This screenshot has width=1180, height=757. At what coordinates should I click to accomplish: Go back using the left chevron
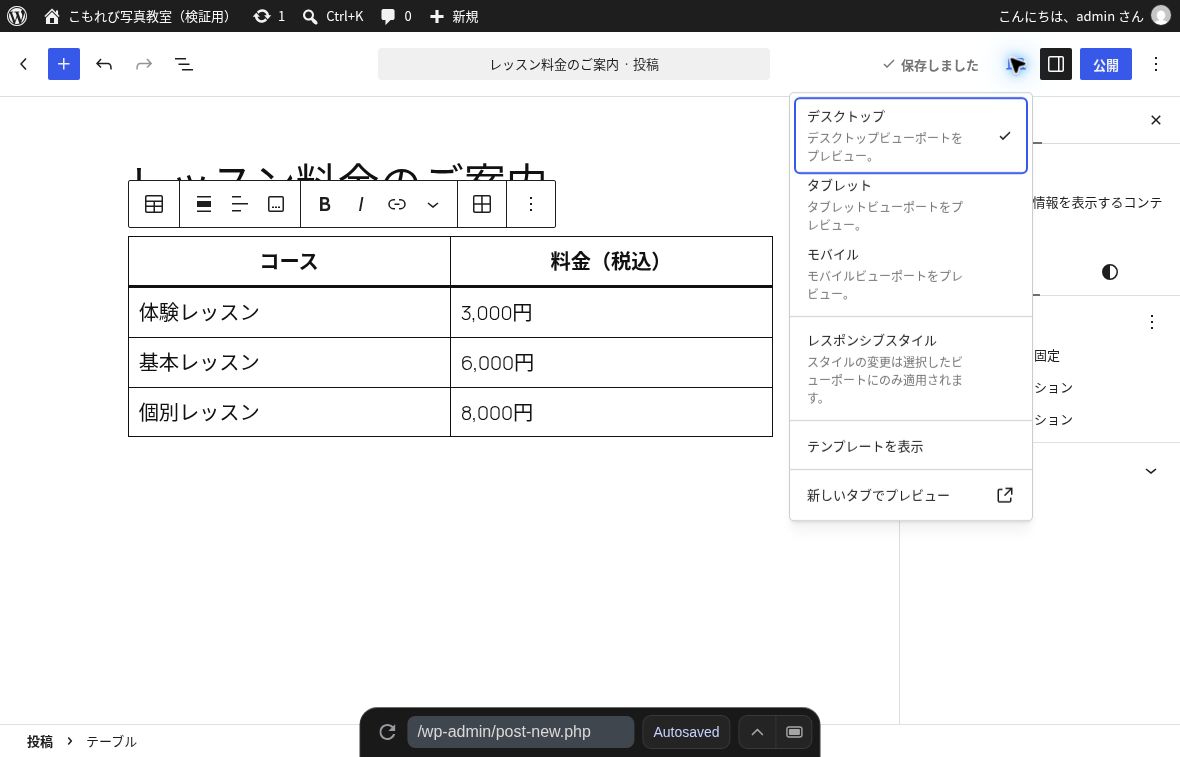tap(23, 64)
